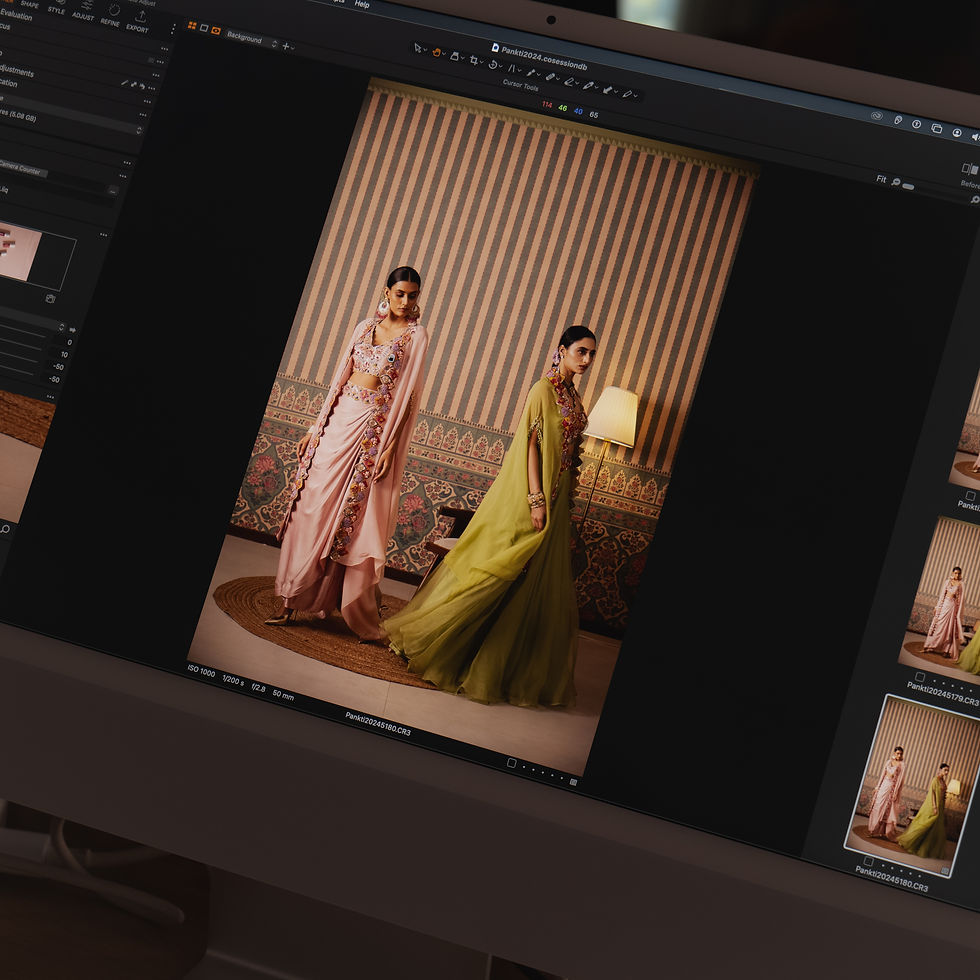Open Crop tool options chevron
The width and height of the screenshot is (980, 980).
tap(482, 61)
